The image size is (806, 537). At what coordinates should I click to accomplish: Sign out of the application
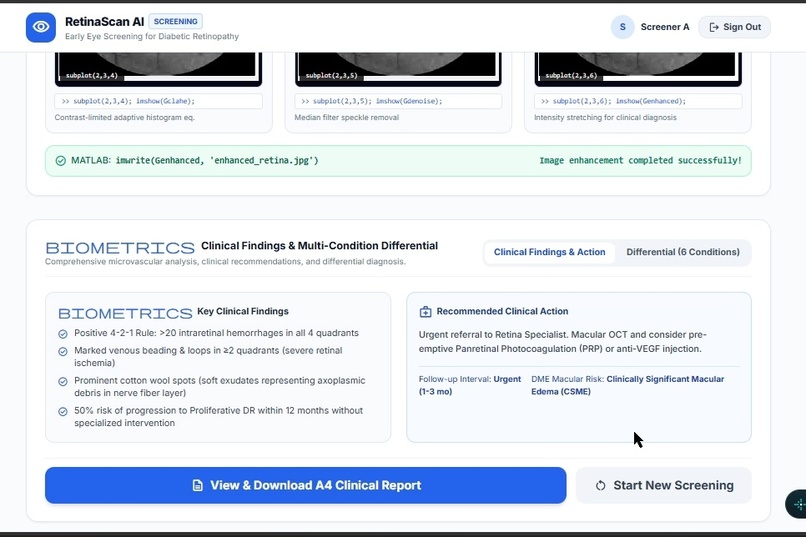tap(734, 27)
